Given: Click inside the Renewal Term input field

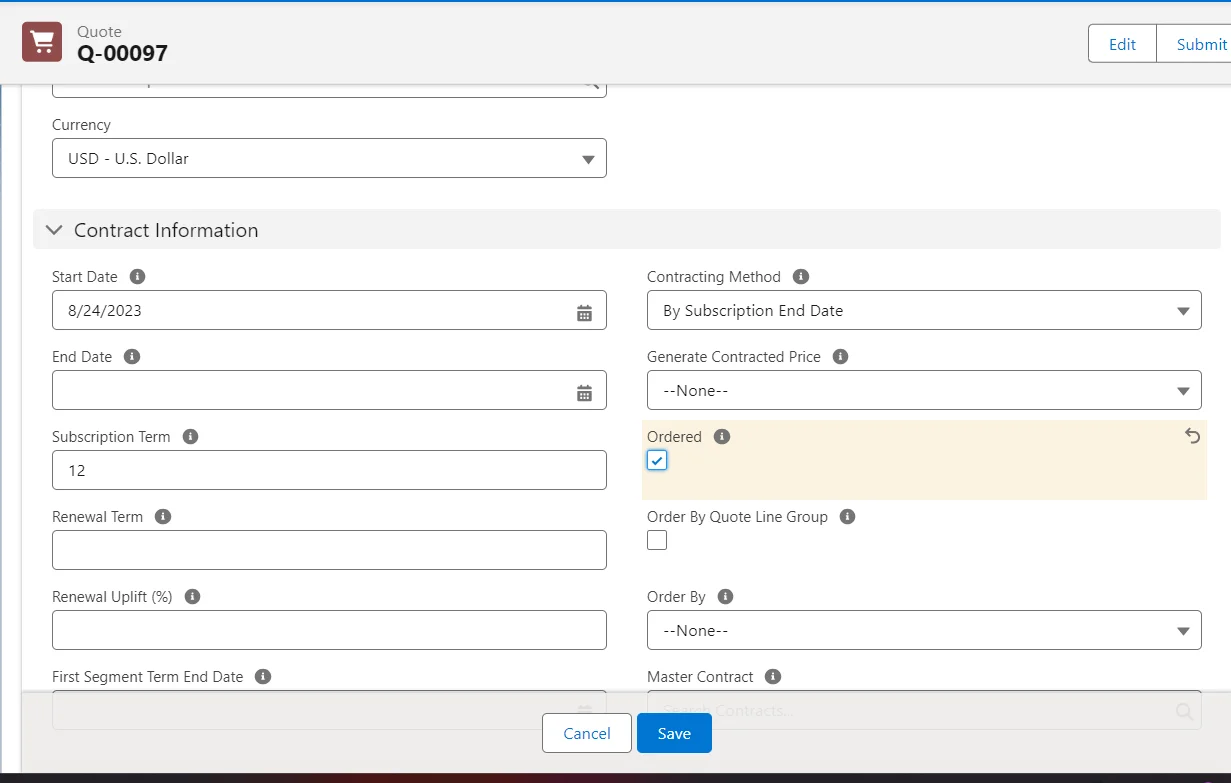Looking at the screenshot, I should click(x=329, y=550).
